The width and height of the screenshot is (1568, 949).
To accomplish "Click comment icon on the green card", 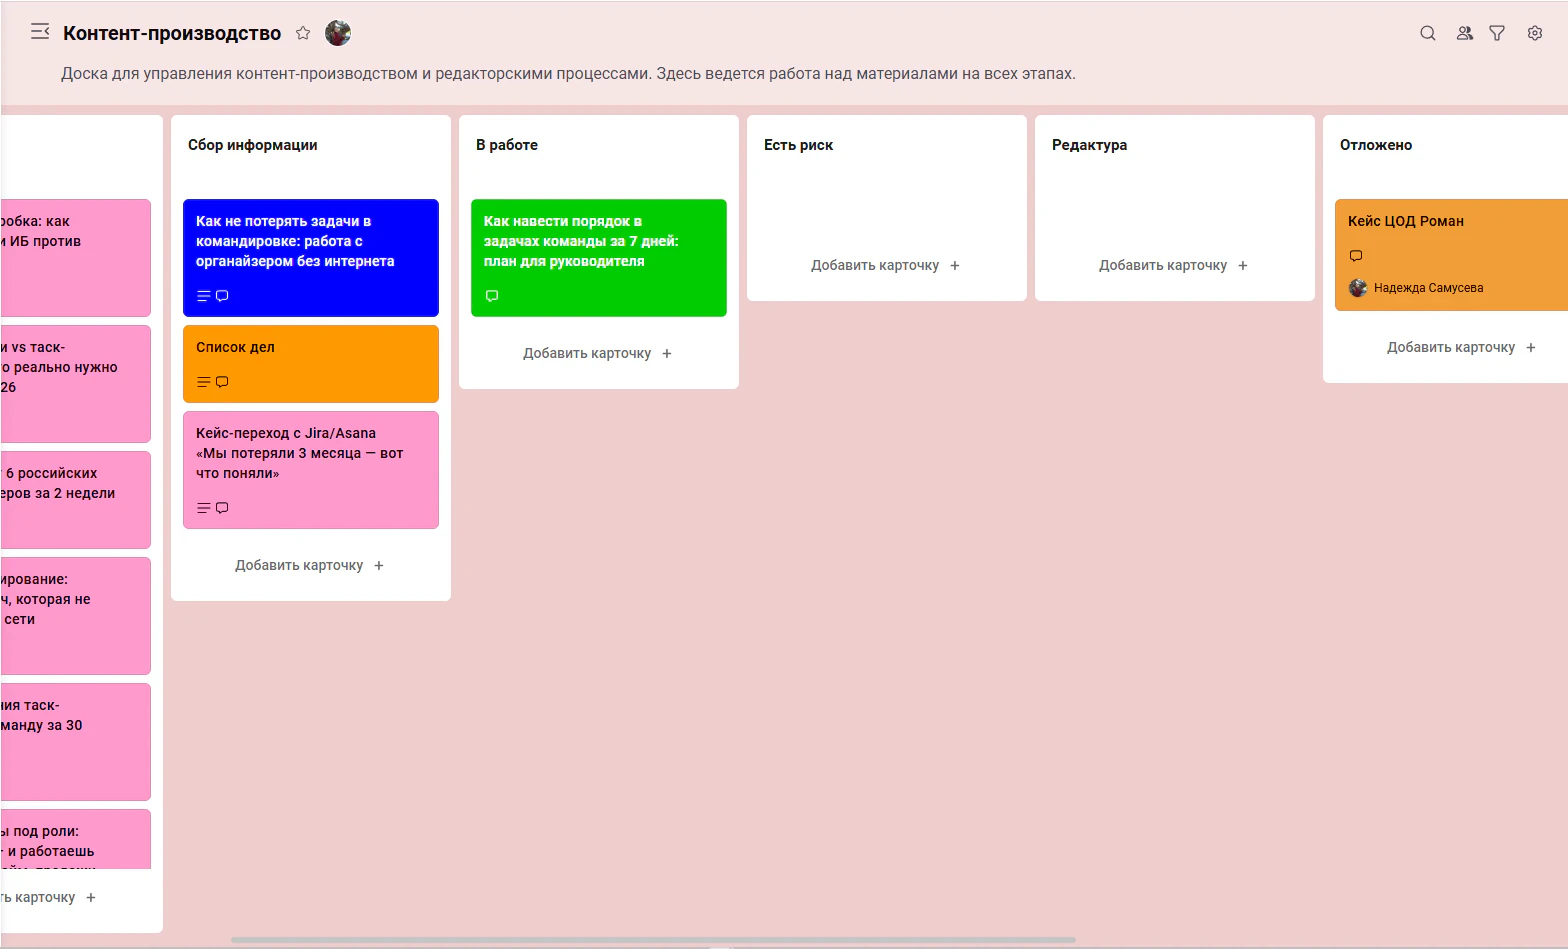I will pyautogui.click(x=492, y=296).
